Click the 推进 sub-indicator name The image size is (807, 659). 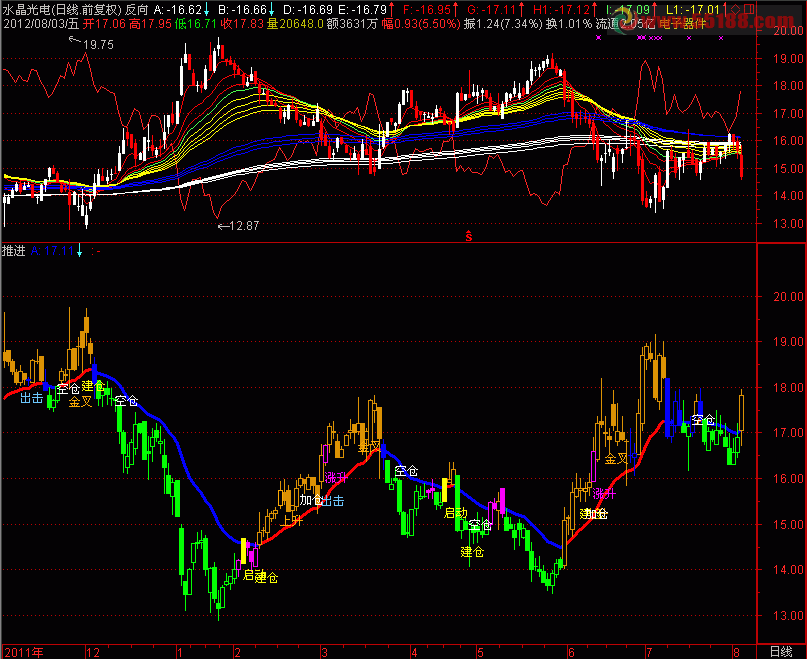click(x=14, y=251)
